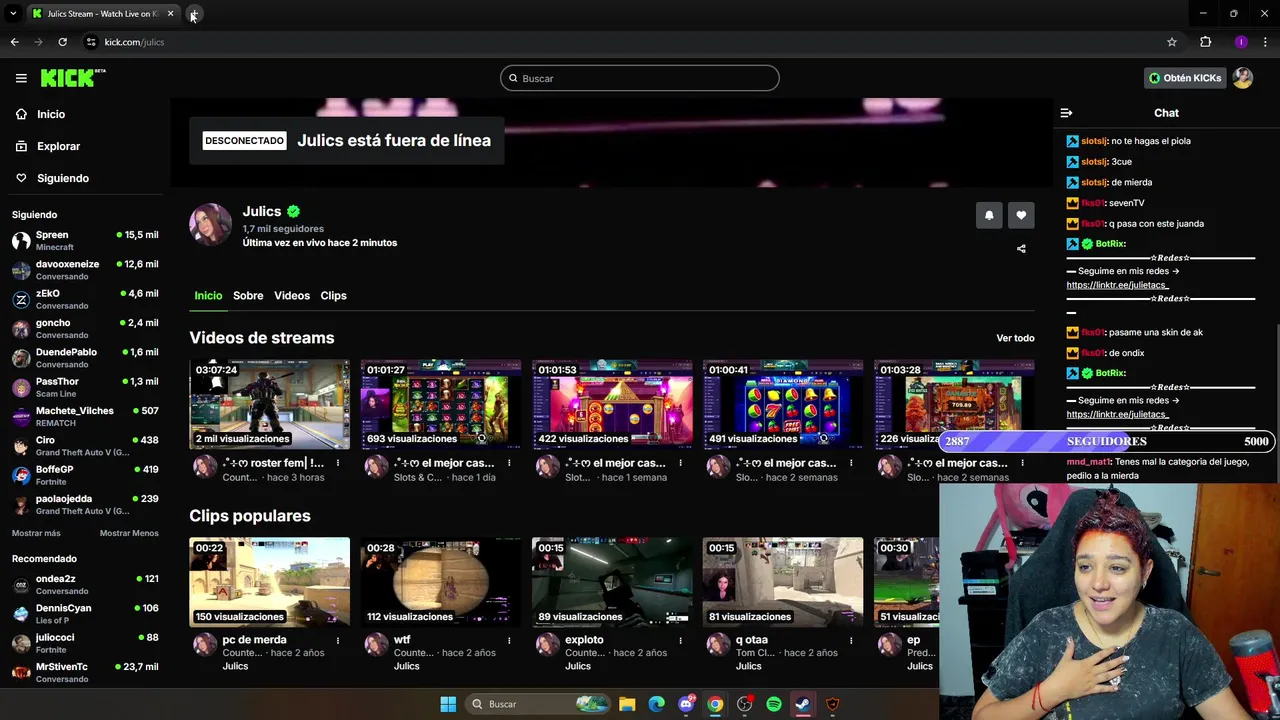This screenshot has height=720, width=1280.
Task: Bookmark this page with the star icon
Action: click(1172, 42)
